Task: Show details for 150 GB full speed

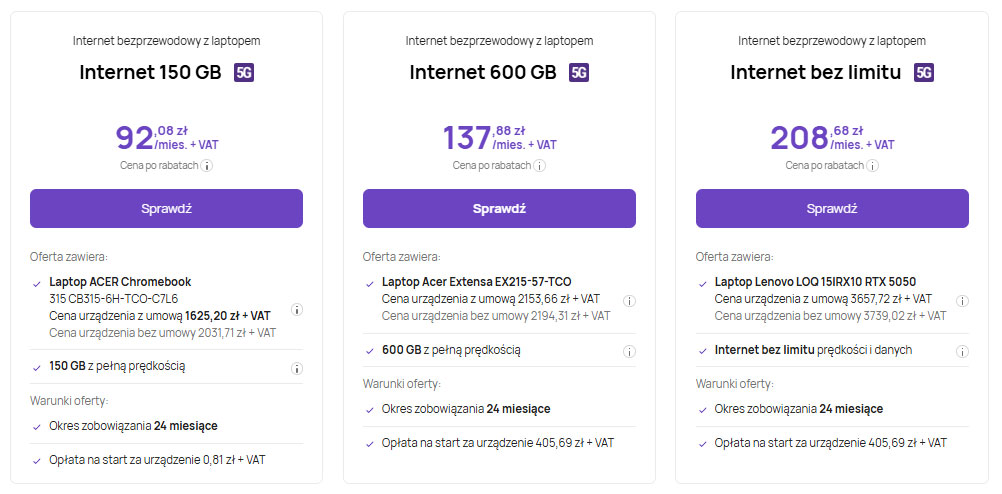Action: coord(297,368)
